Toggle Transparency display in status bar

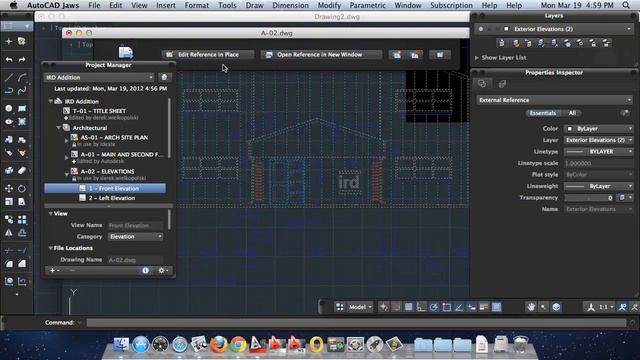coord(497,307)
